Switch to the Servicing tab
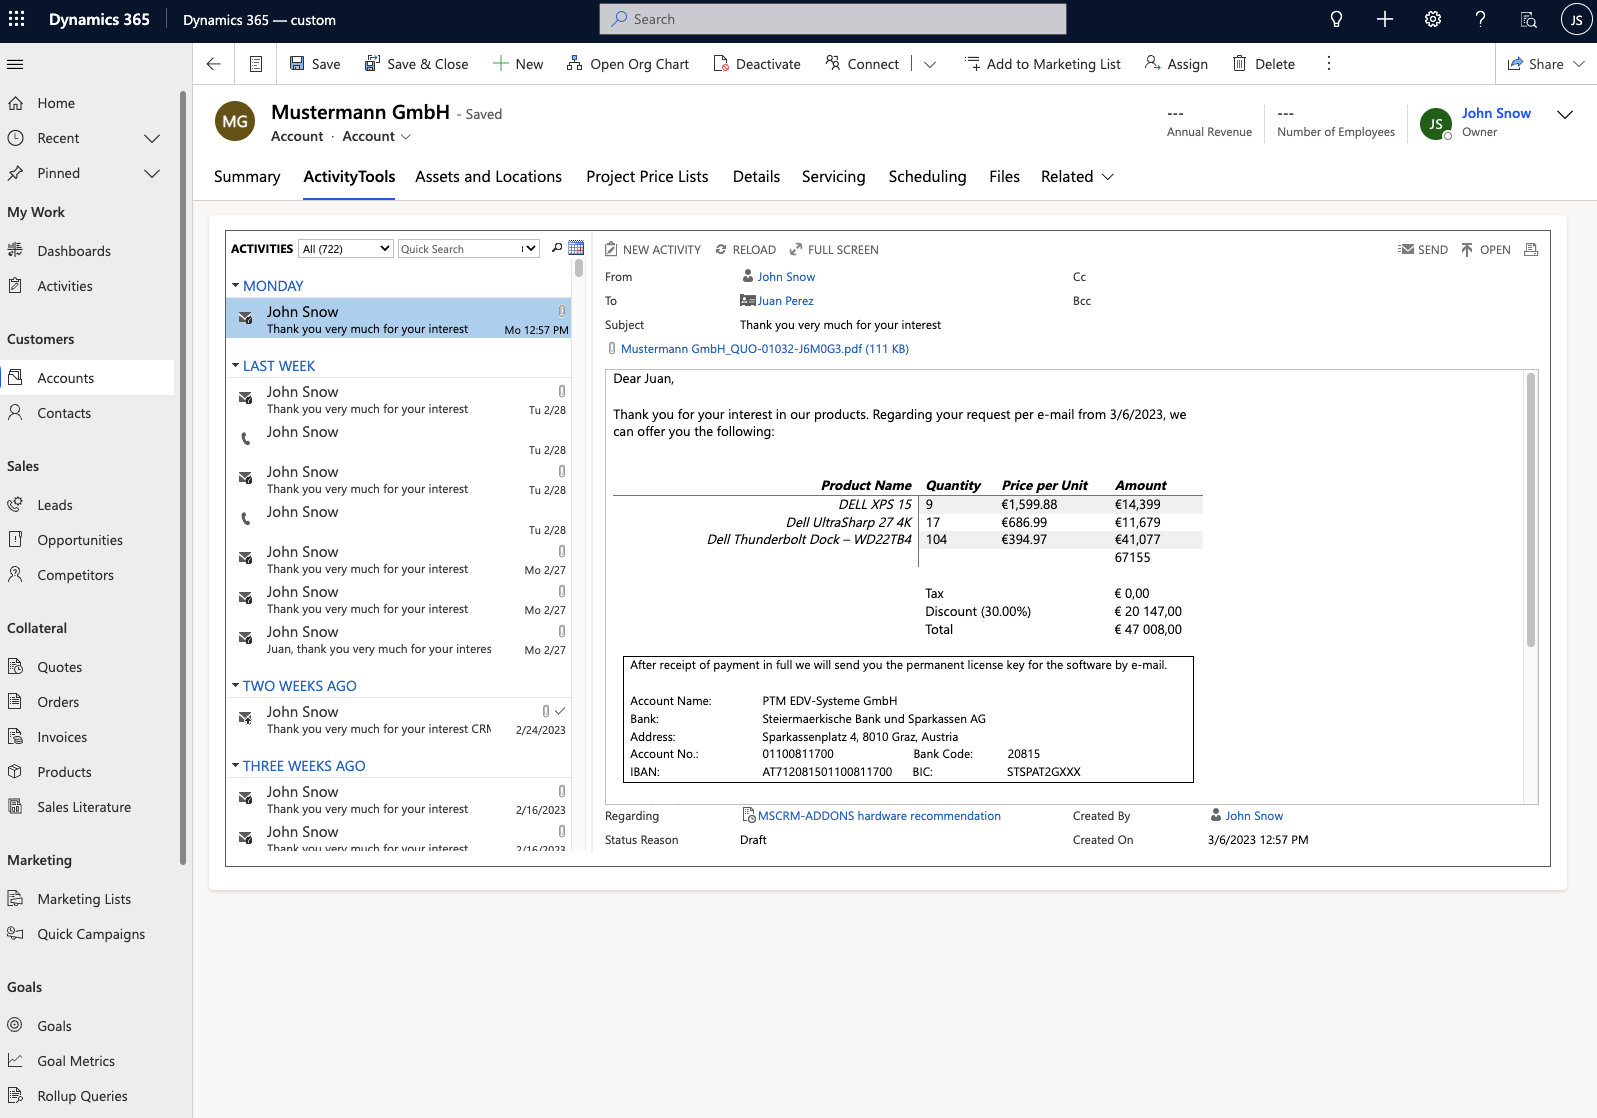The image size is (1597, 1118). pos(834,177)
